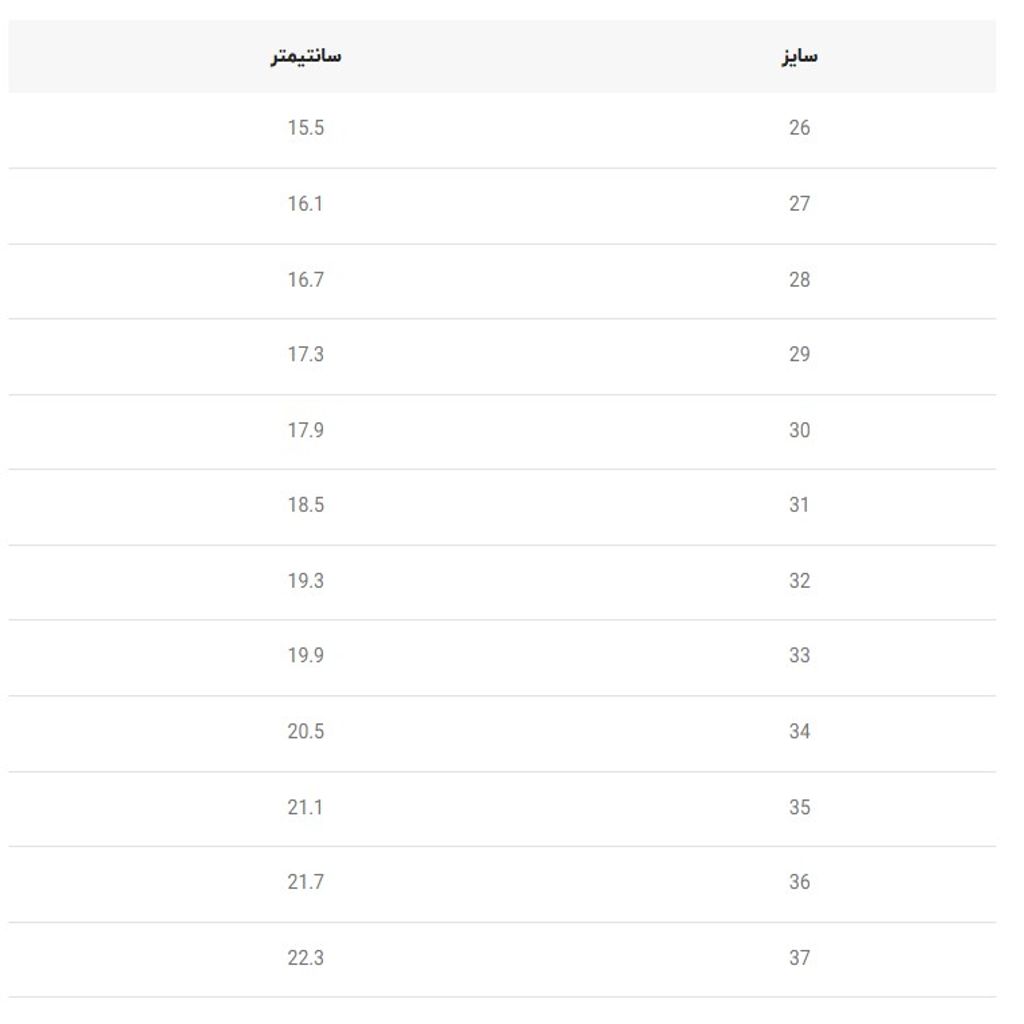Viewport: 1024px width, 1024px height.
Task: Select size 29 cell
Action: (799, 354)
